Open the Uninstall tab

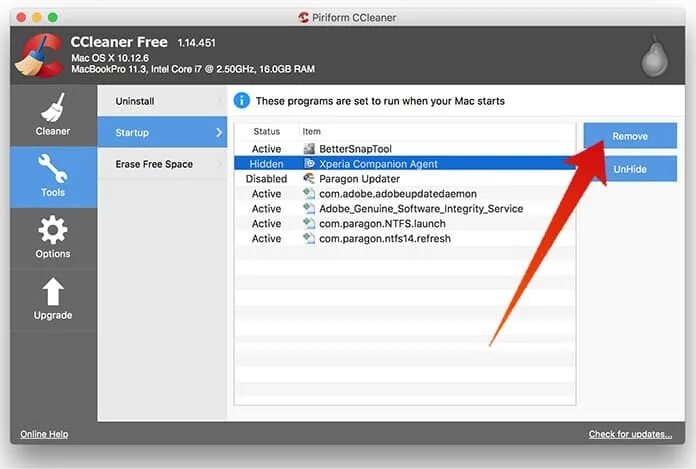tap(162, 101)
